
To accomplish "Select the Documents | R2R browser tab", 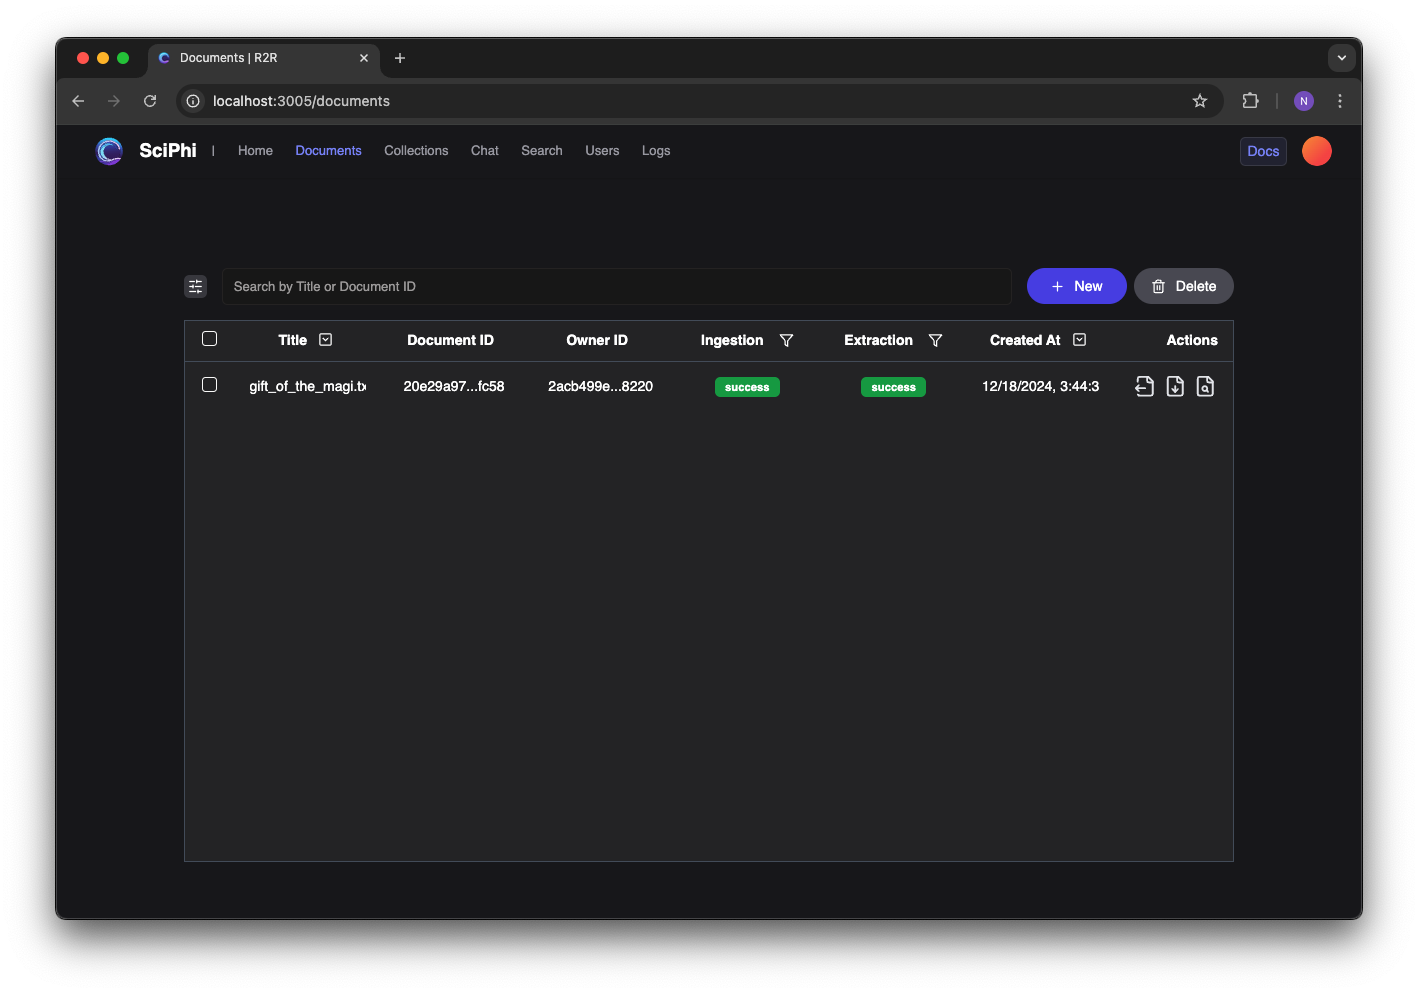I will coord(264,58).
